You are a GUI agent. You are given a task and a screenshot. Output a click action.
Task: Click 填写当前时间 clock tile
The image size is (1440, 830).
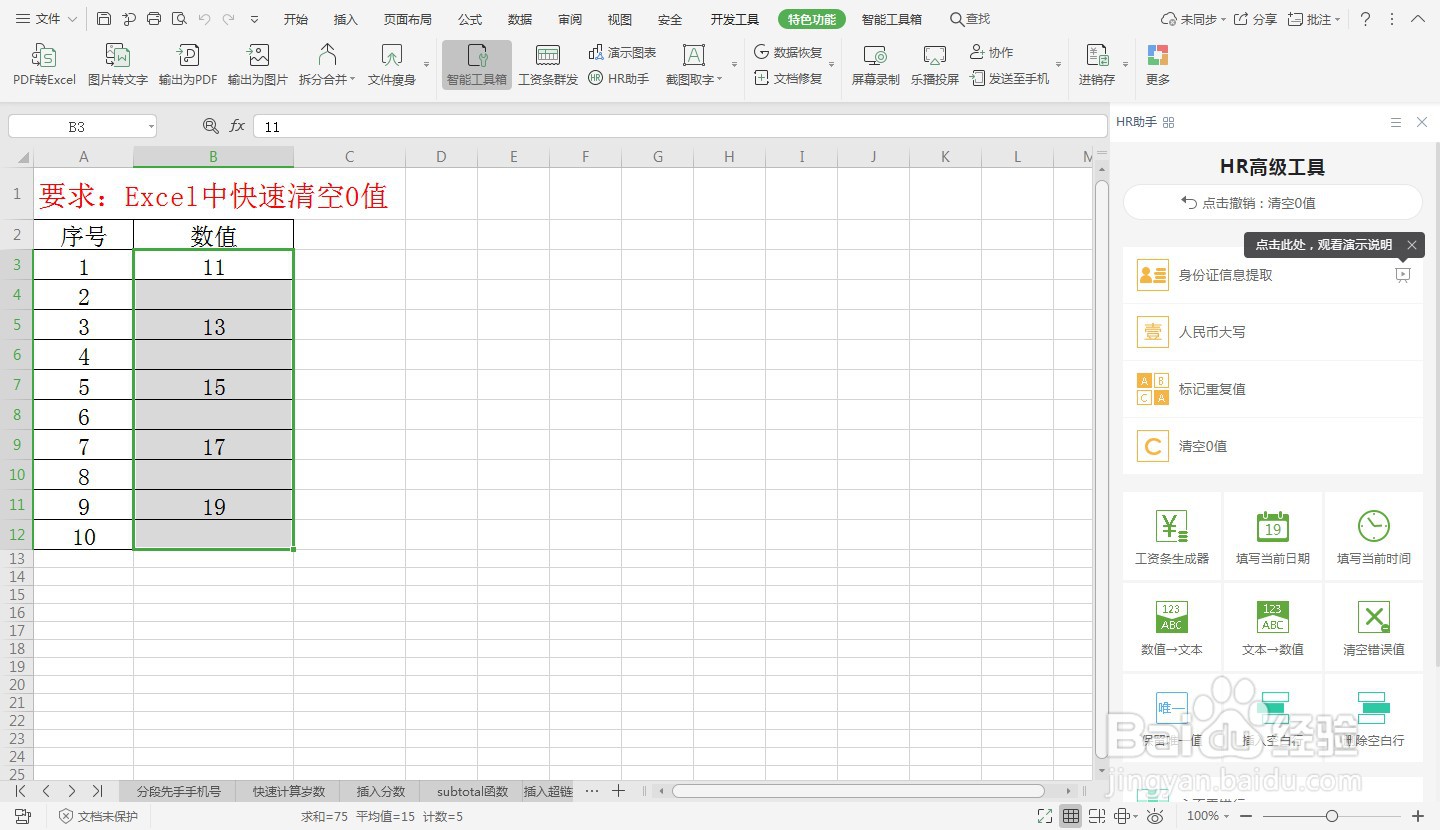(x=1374, y=536)
